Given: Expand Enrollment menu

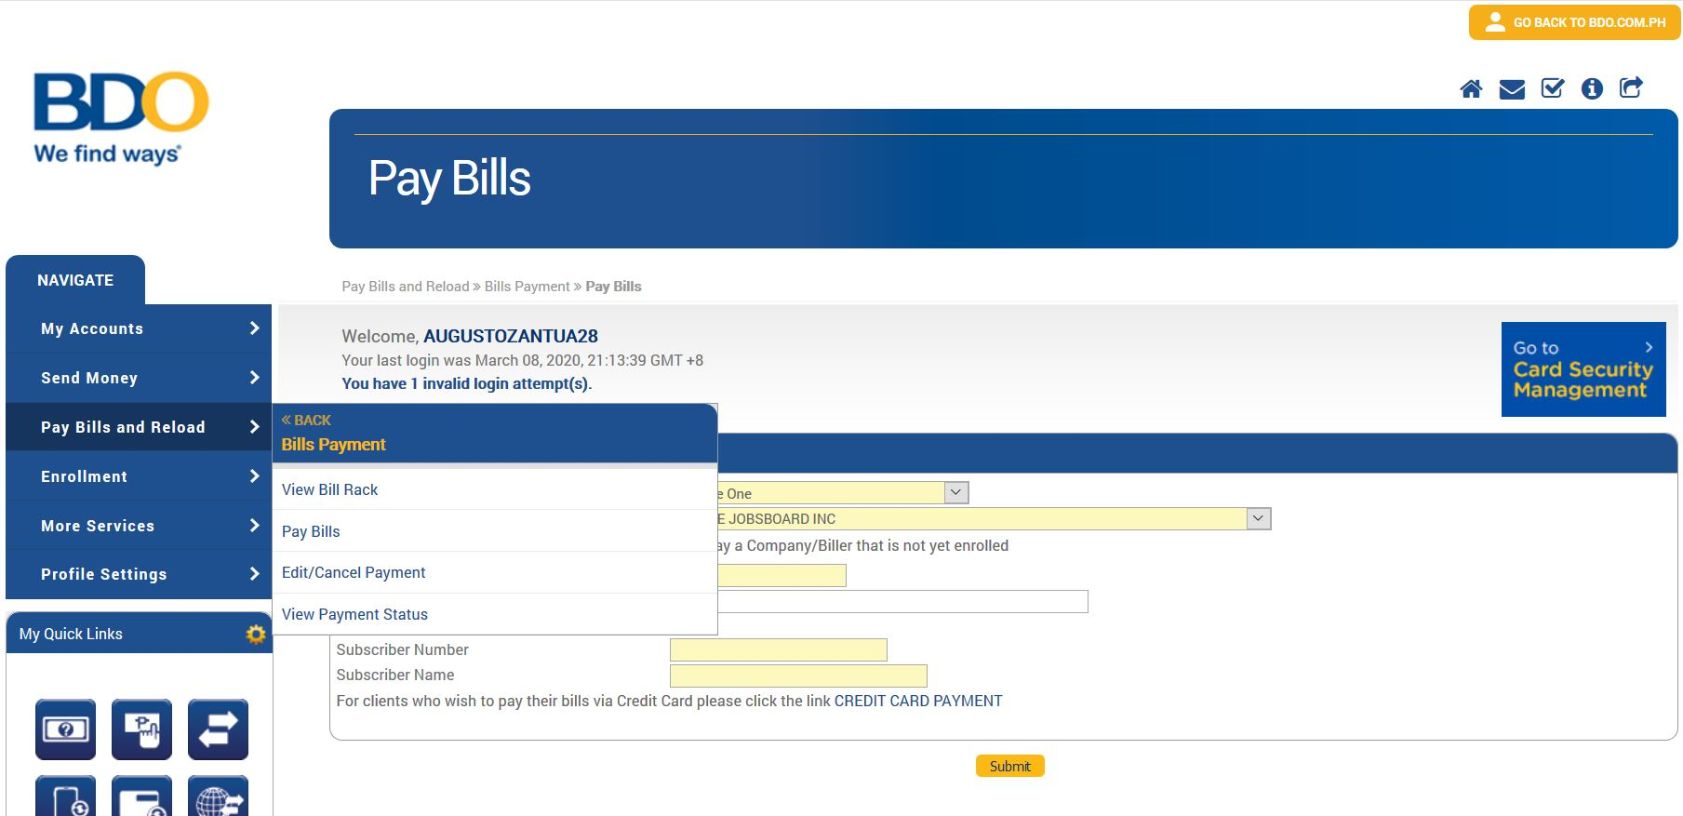Looking at the screenshot, I should pos(139,476).
